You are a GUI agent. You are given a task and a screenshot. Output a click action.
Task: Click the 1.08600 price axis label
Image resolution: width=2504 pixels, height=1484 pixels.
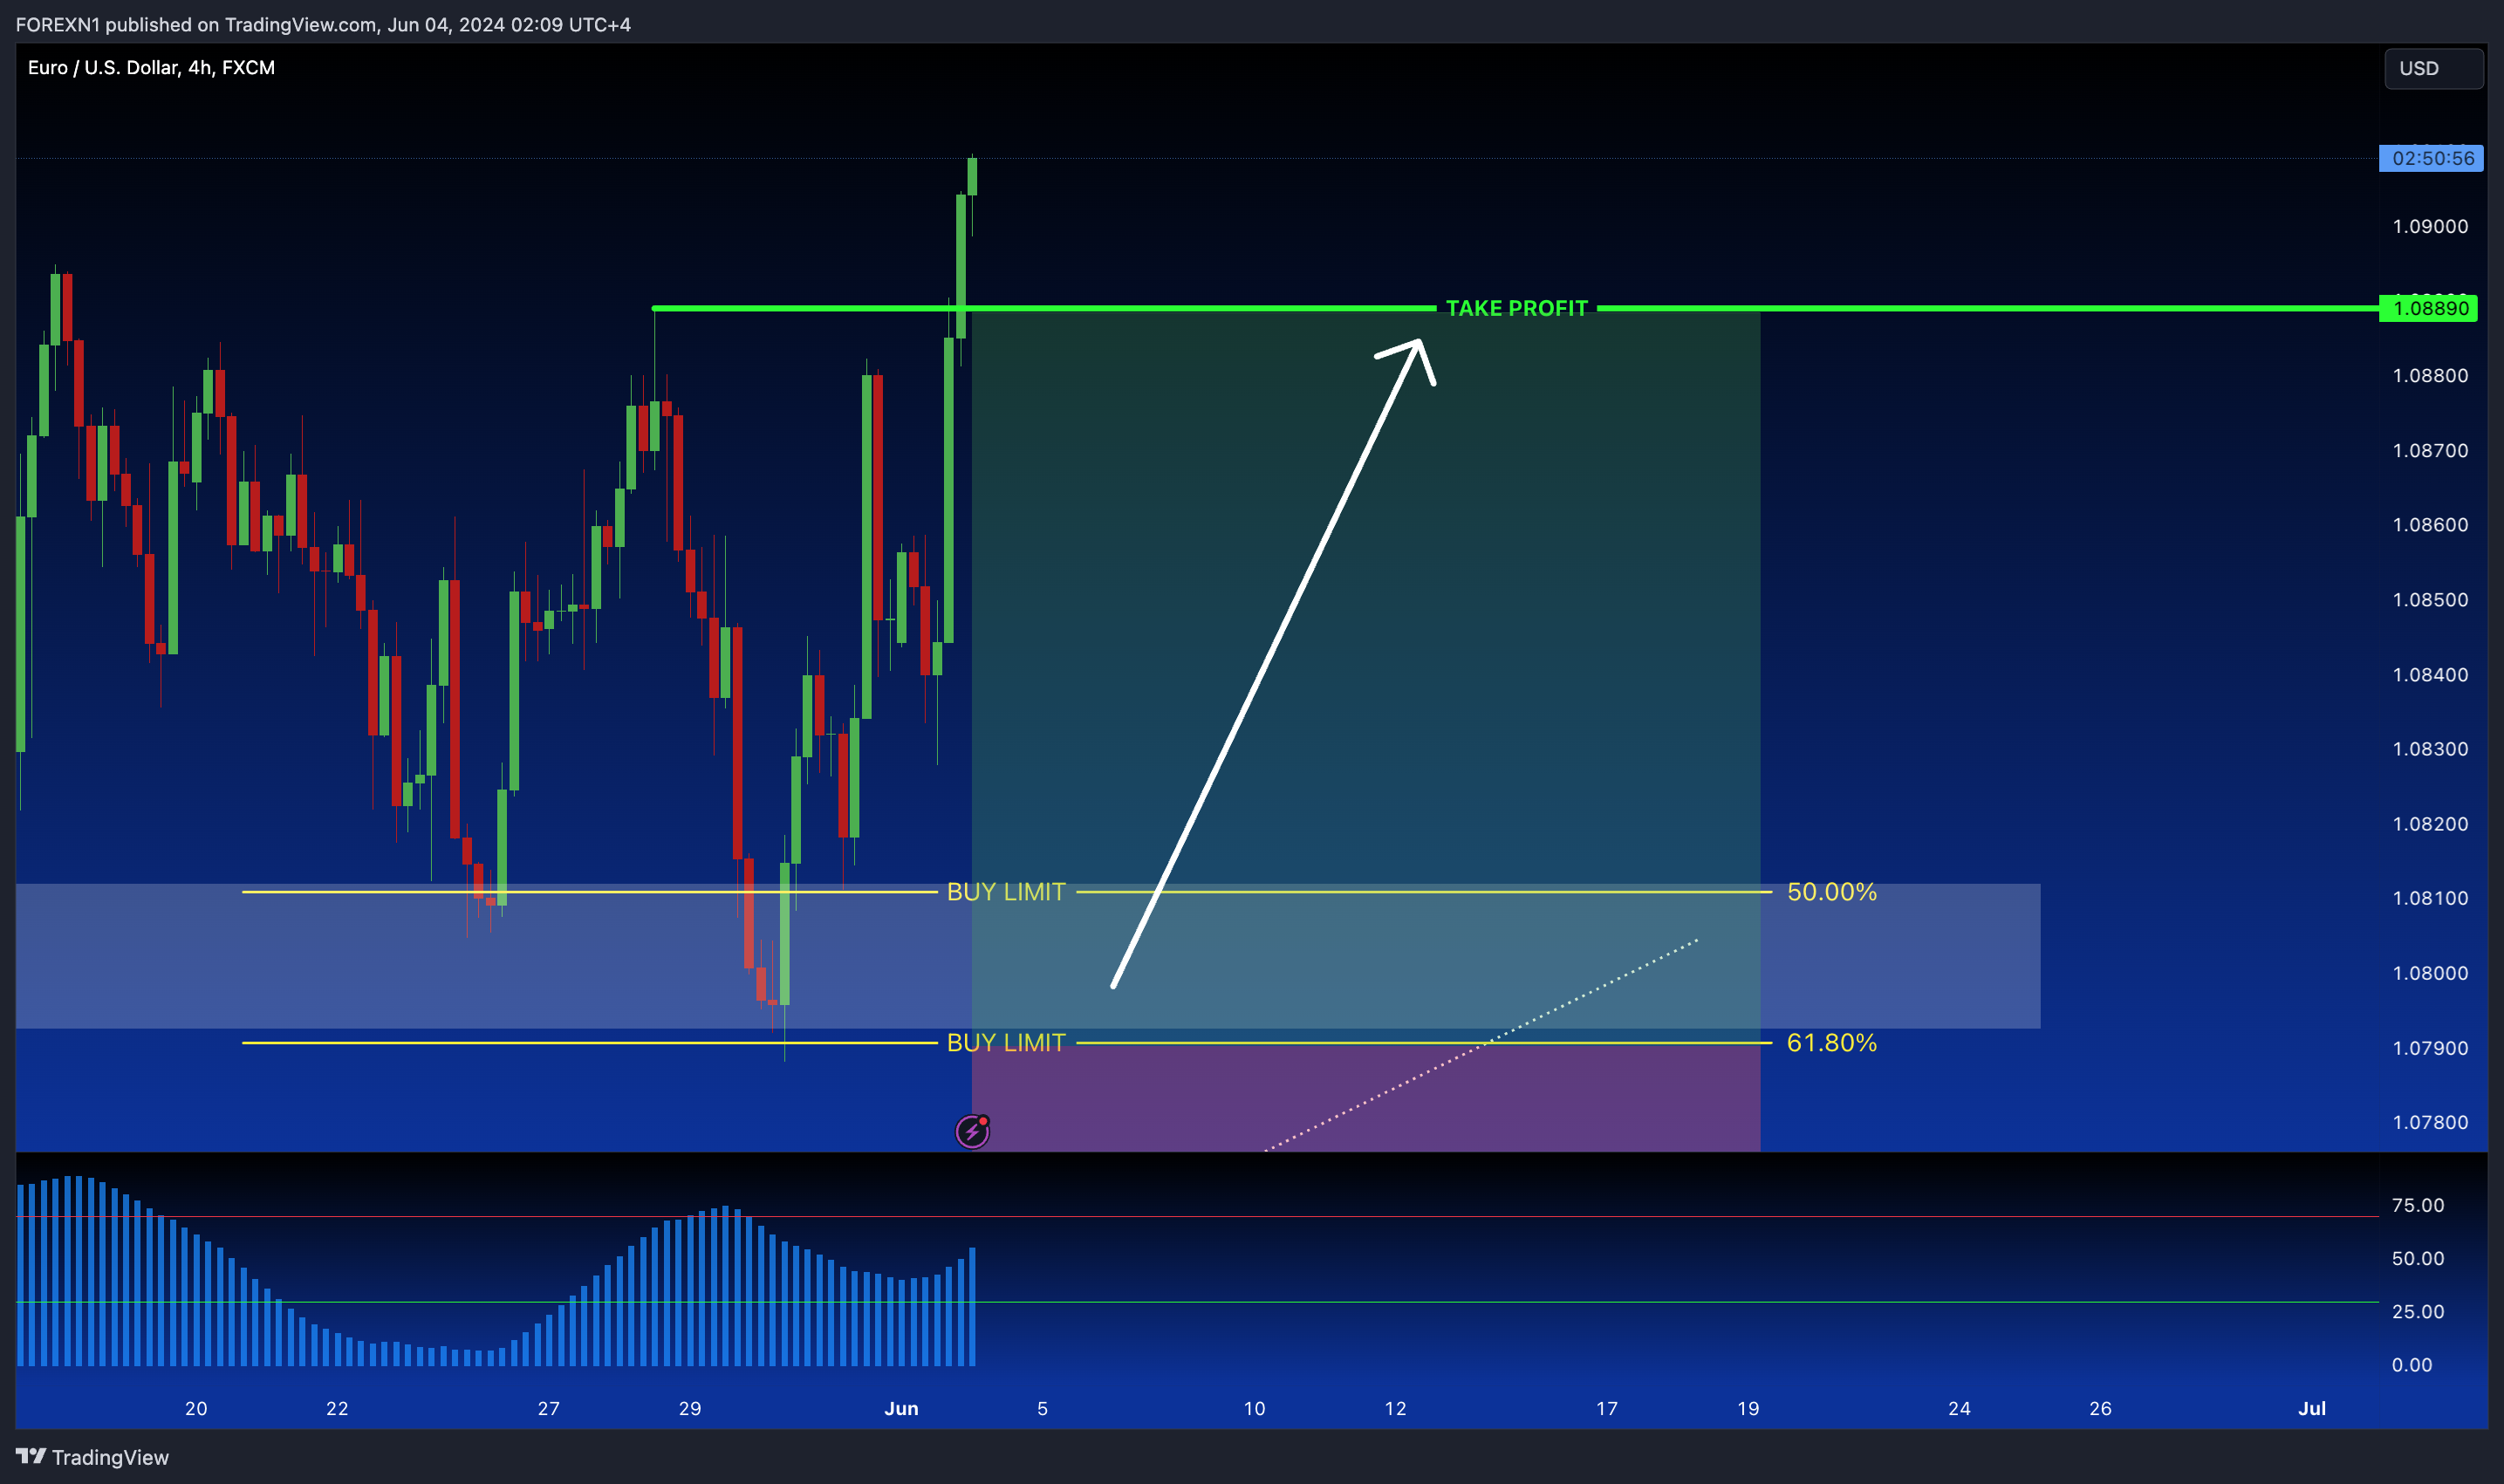coord(2430,524)
